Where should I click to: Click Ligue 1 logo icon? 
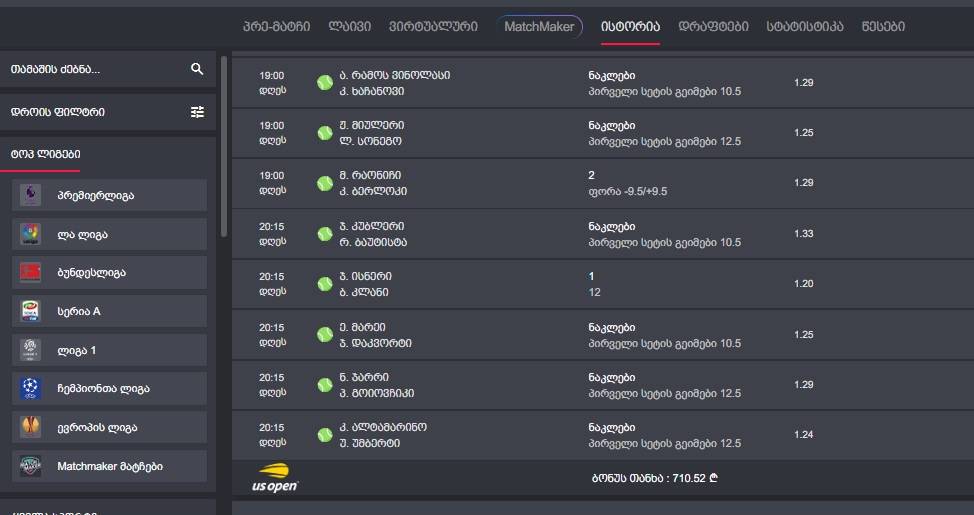[x=30, y=350]
